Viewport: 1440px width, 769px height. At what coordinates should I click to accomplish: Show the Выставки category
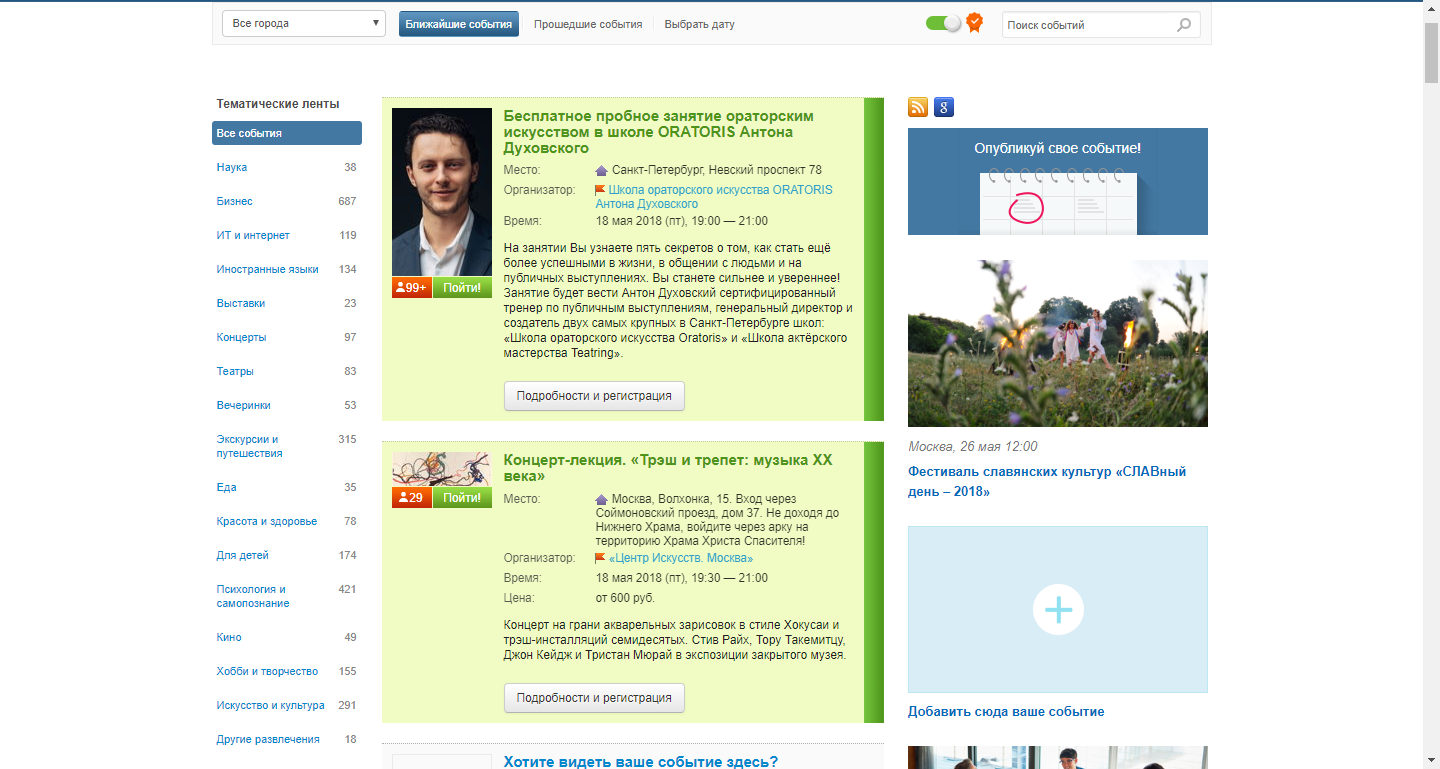(241, 303)
